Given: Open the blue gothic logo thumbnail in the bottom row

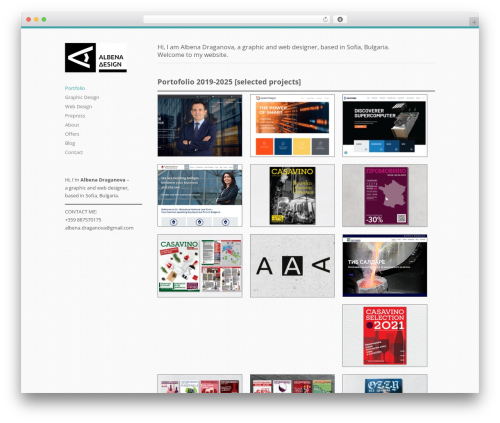Looking at the screenshot, I should coord(385,384).
